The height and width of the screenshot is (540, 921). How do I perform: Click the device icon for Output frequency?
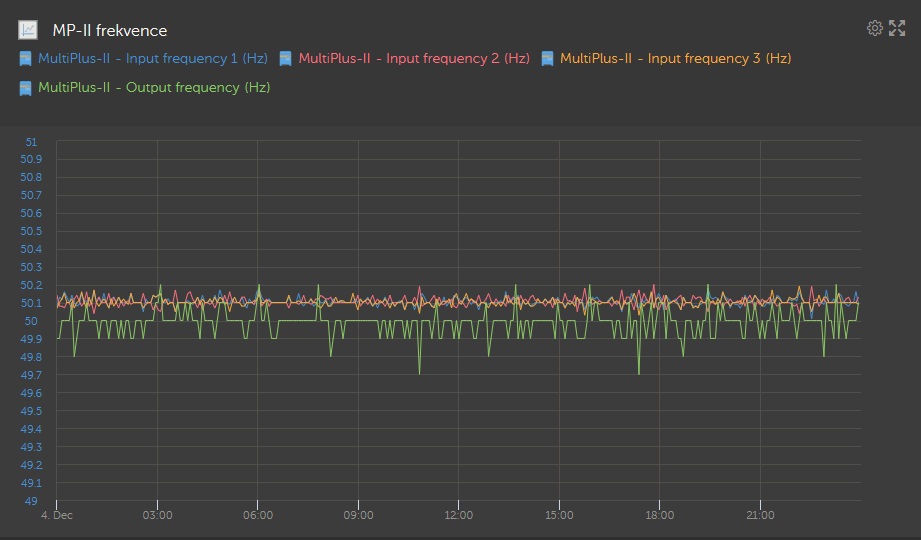pyautogui.click(x=26, y=88)
